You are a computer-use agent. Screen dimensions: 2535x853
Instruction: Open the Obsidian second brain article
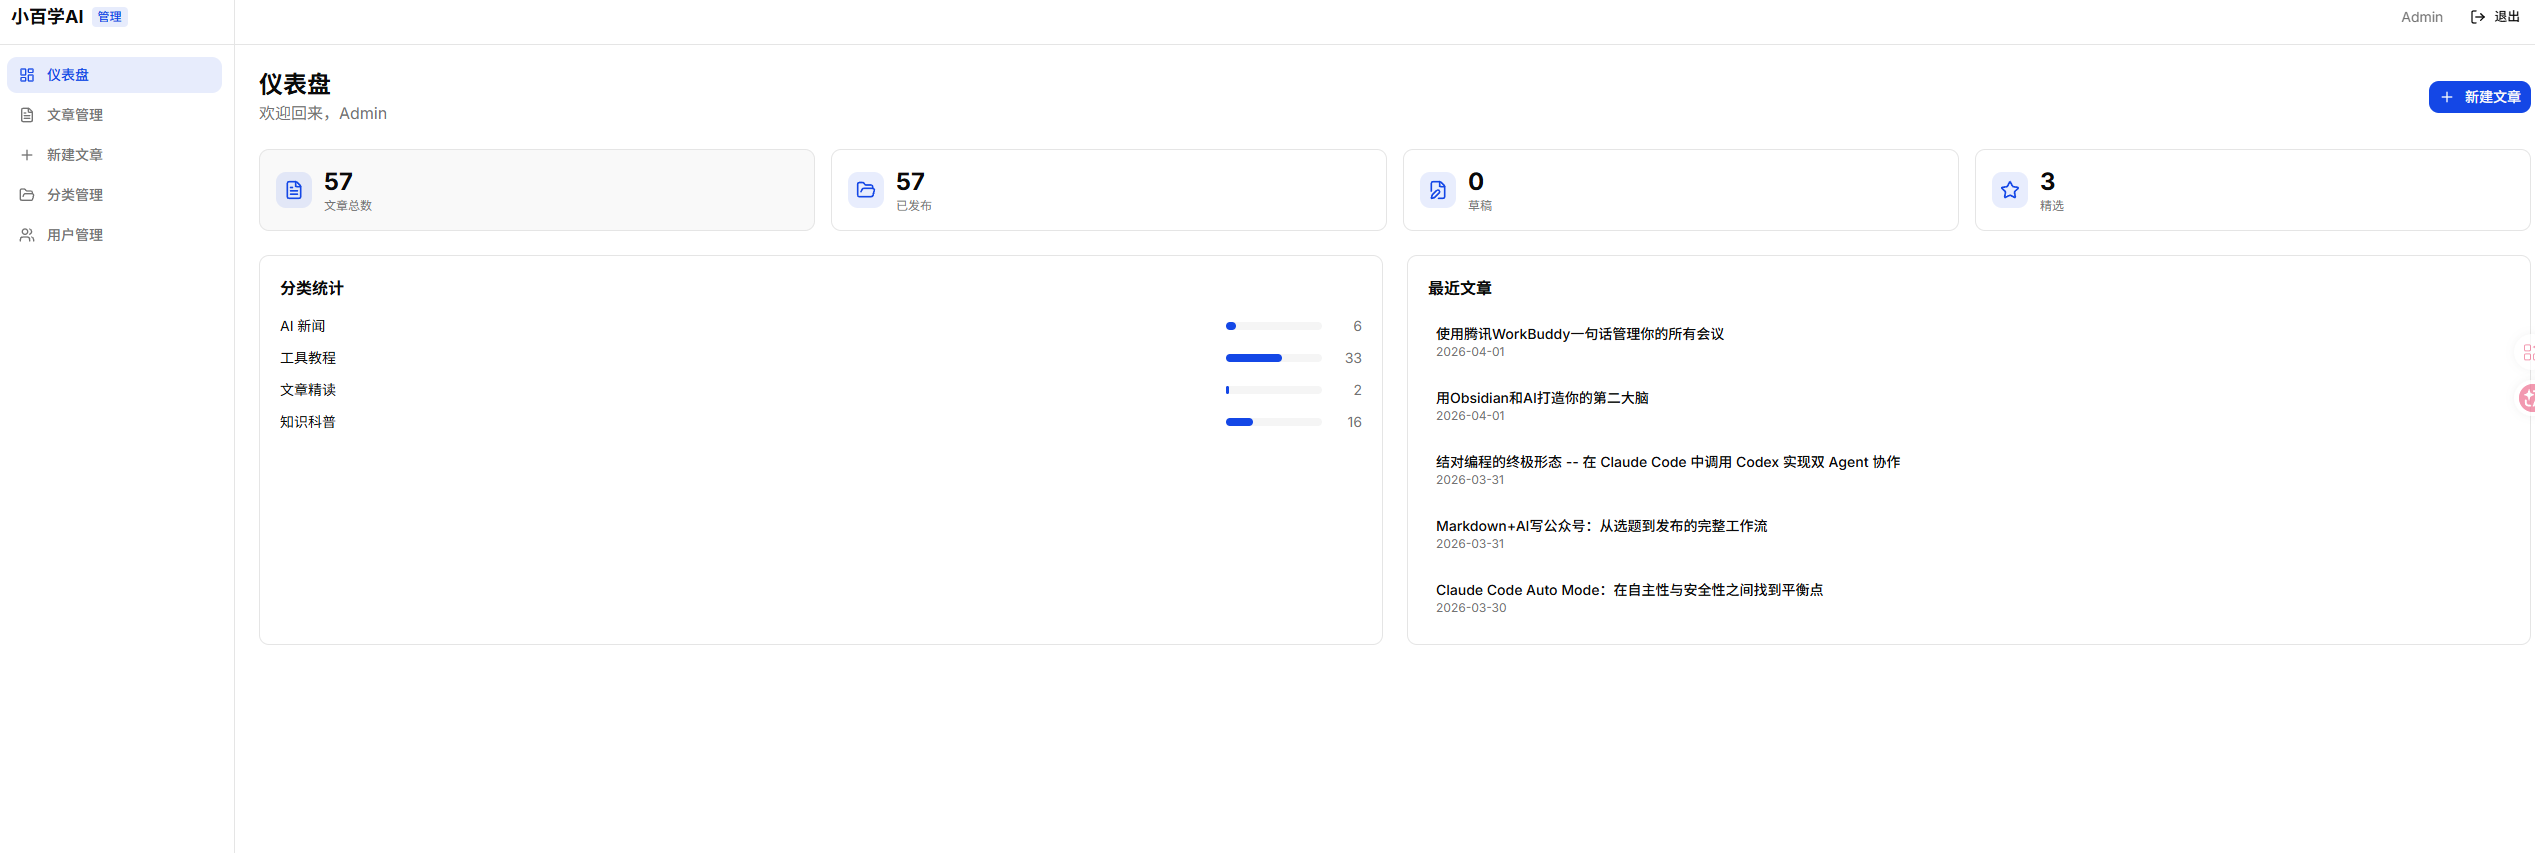point(1541,398)
